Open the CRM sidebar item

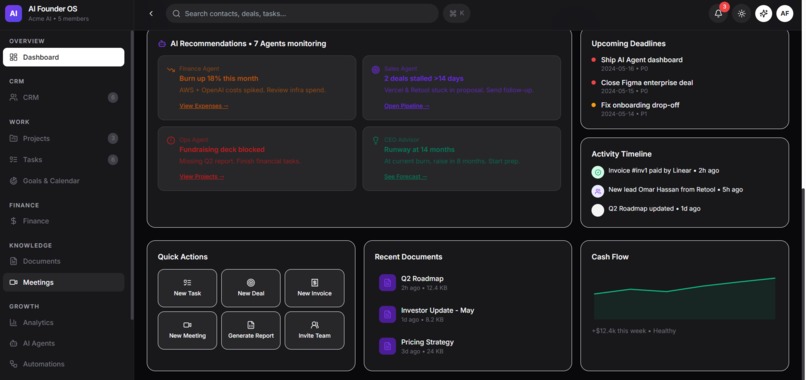pyautogui.click(x=64, y=97)
